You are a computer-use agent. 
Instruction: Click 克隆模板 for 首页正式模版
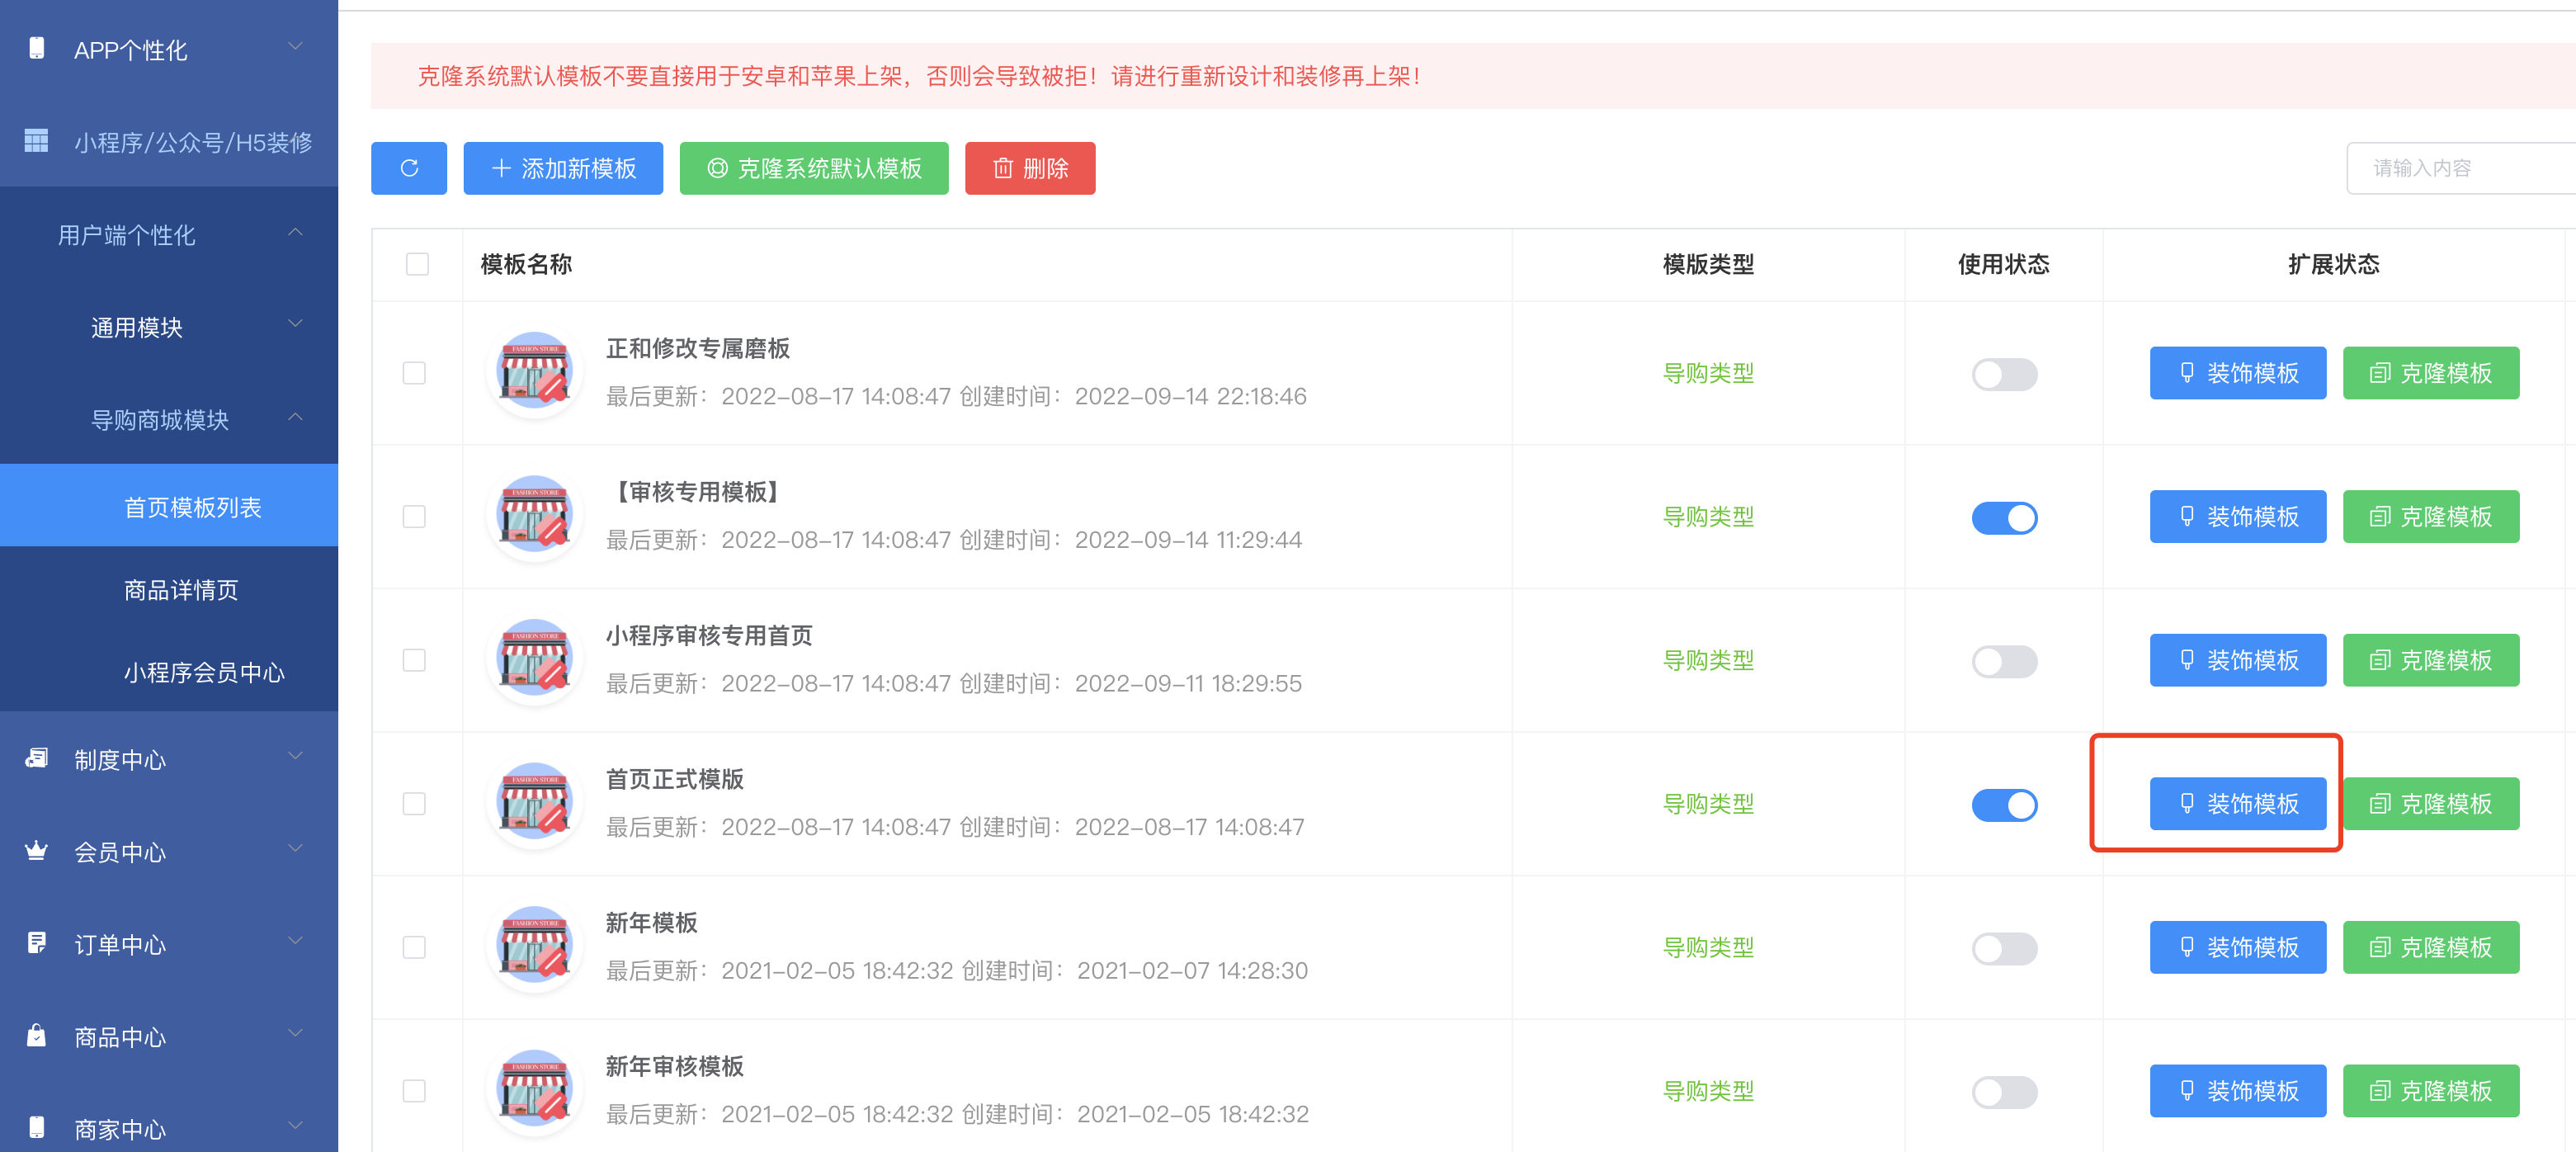point(2431,804)
